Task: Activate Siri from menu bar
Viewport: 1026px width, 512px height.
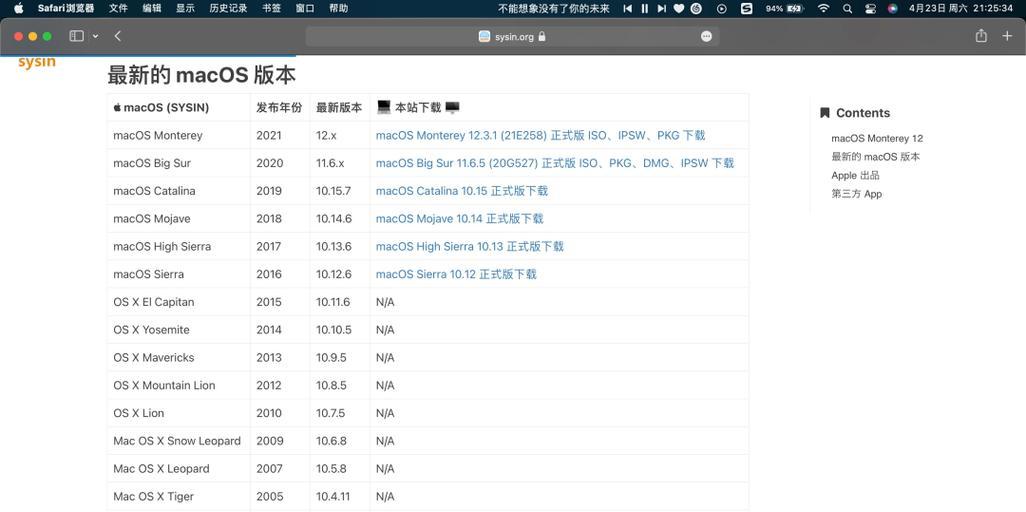Action: tap(893, 9)
